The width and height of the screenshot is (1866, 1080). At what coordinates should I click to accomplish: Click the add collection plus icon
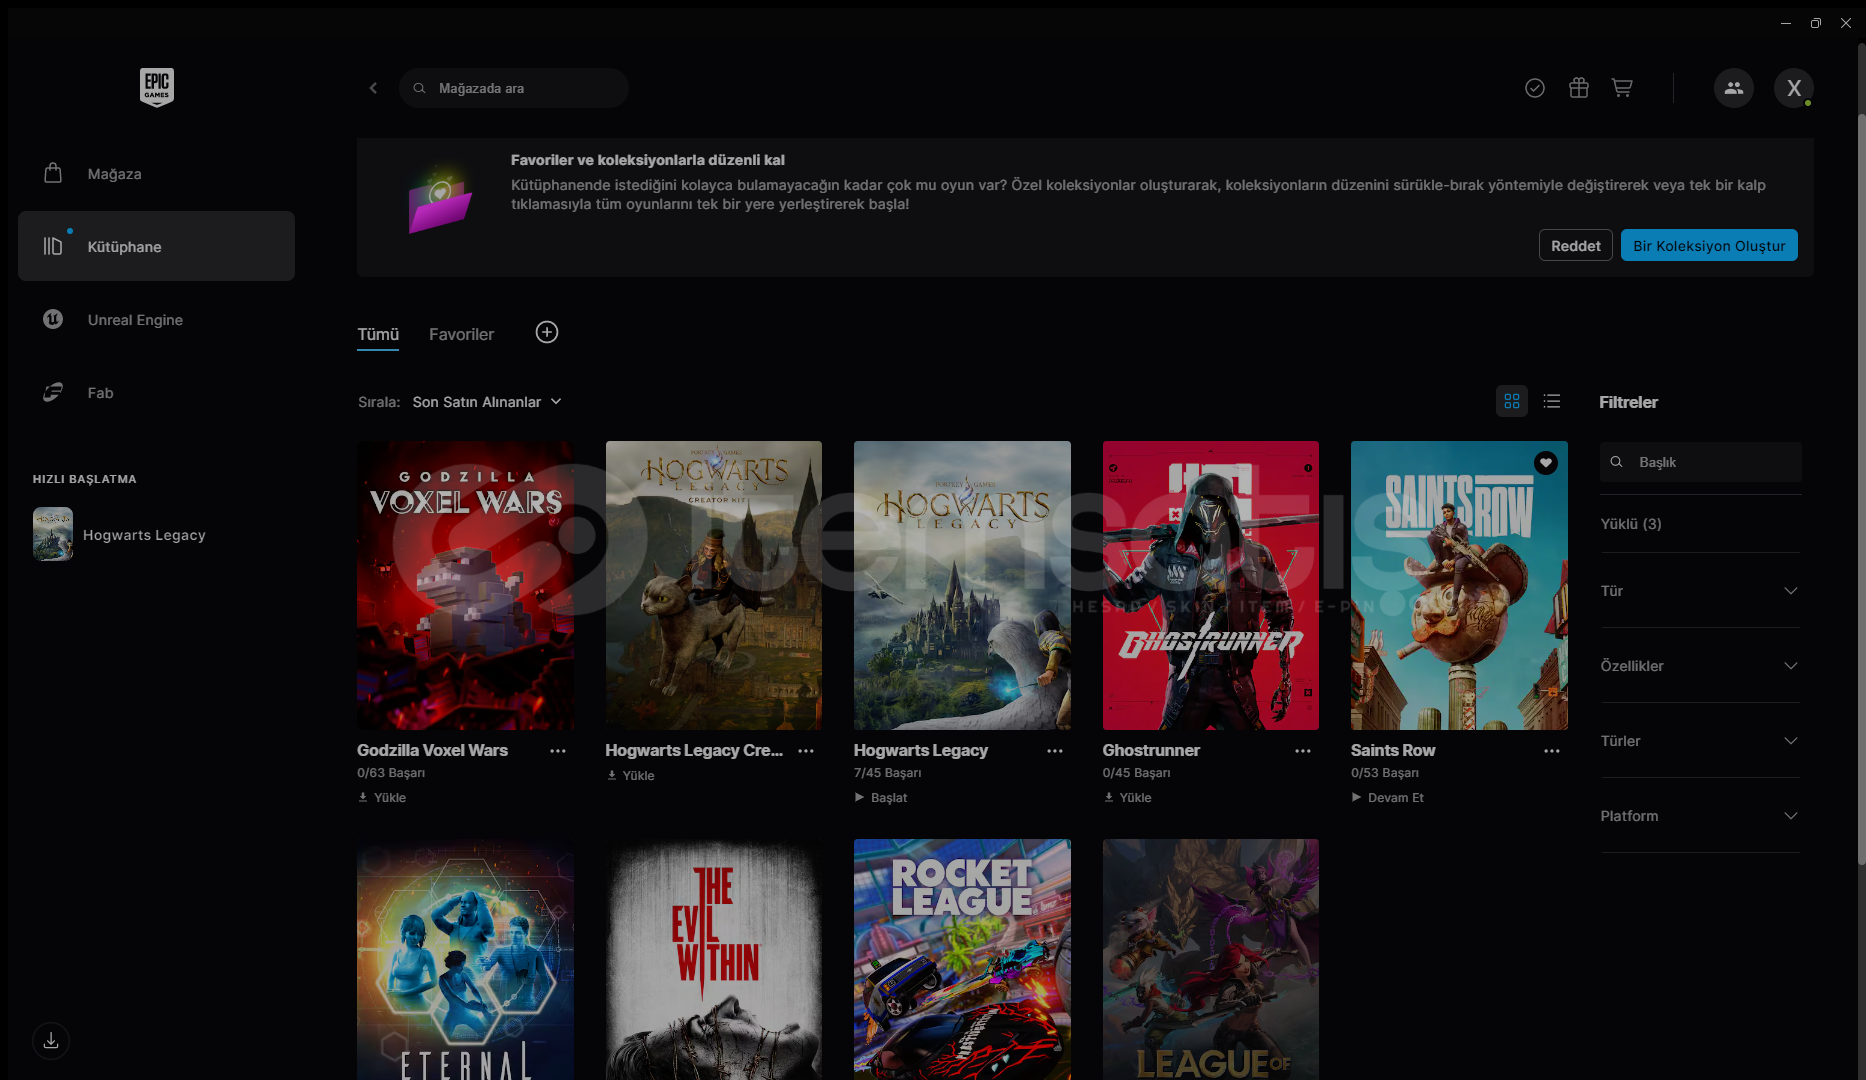pos(547,333)
